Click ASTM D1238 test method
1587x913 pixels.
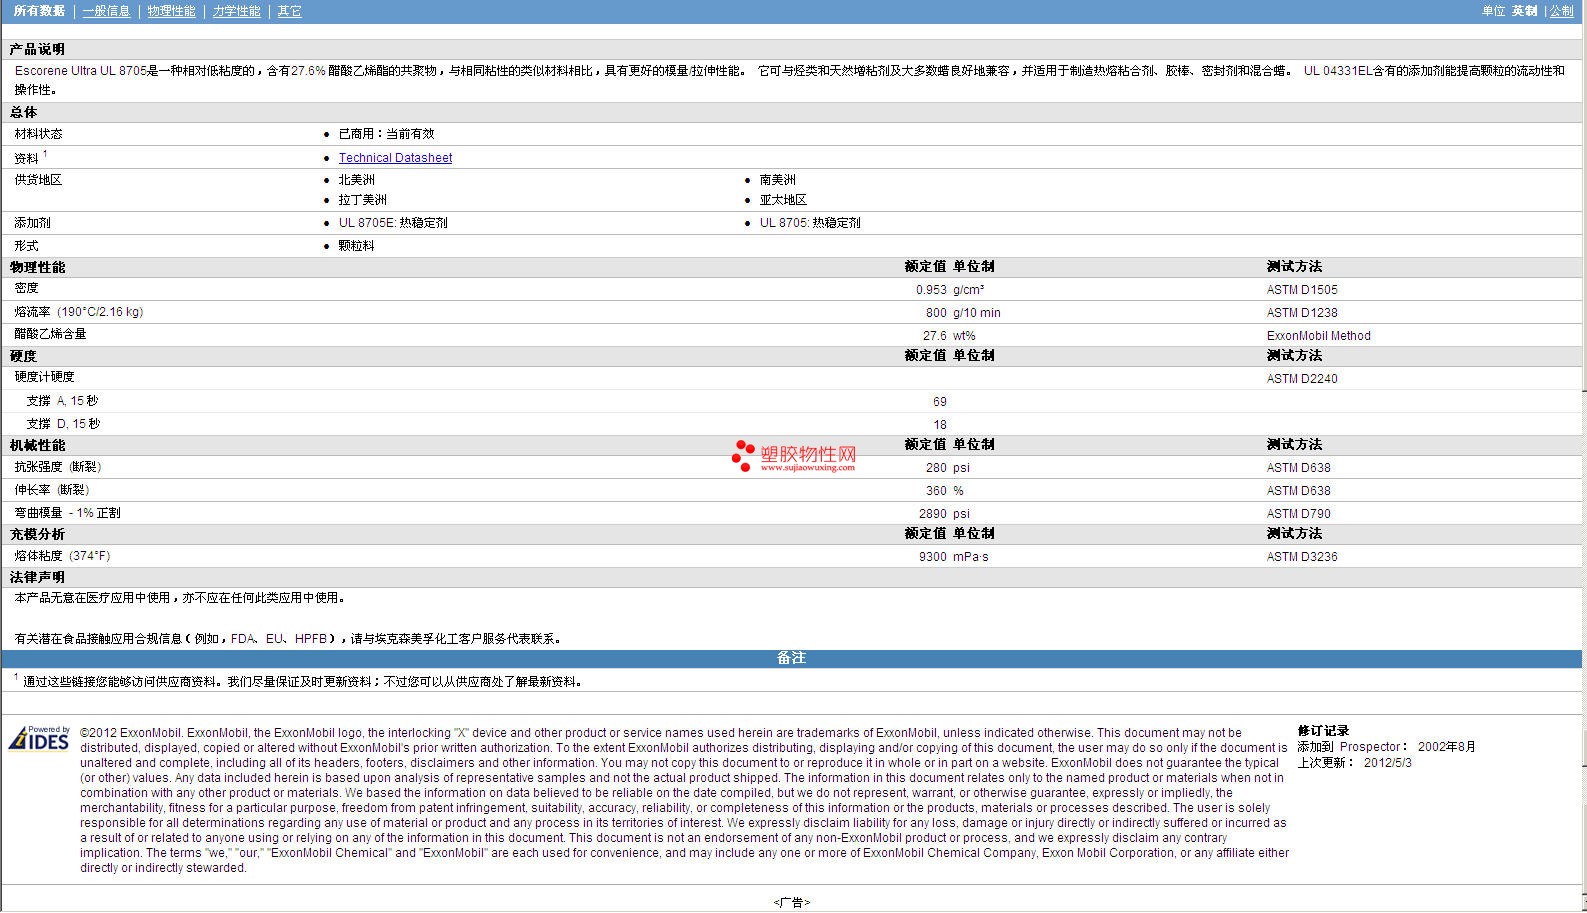point(1302,313)
